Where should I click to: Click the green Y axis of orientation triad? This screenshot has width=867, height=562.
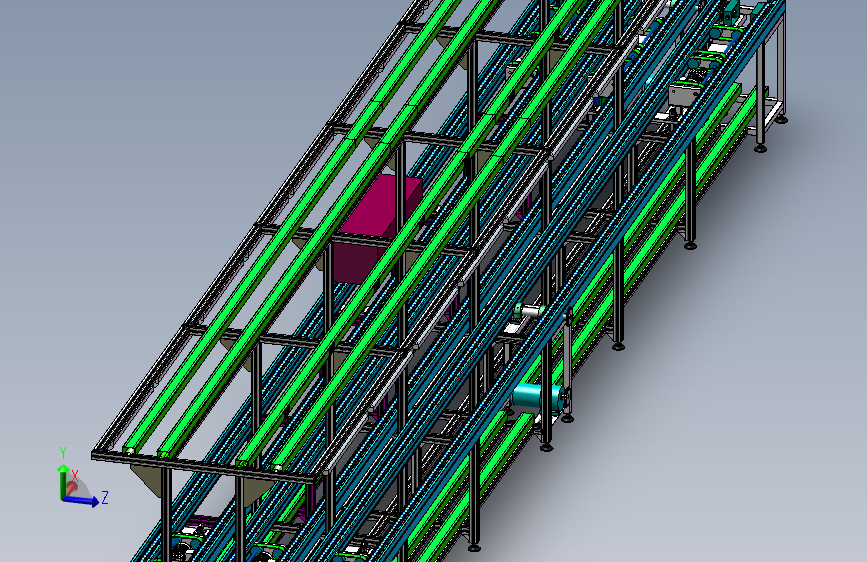coord(63,480)
